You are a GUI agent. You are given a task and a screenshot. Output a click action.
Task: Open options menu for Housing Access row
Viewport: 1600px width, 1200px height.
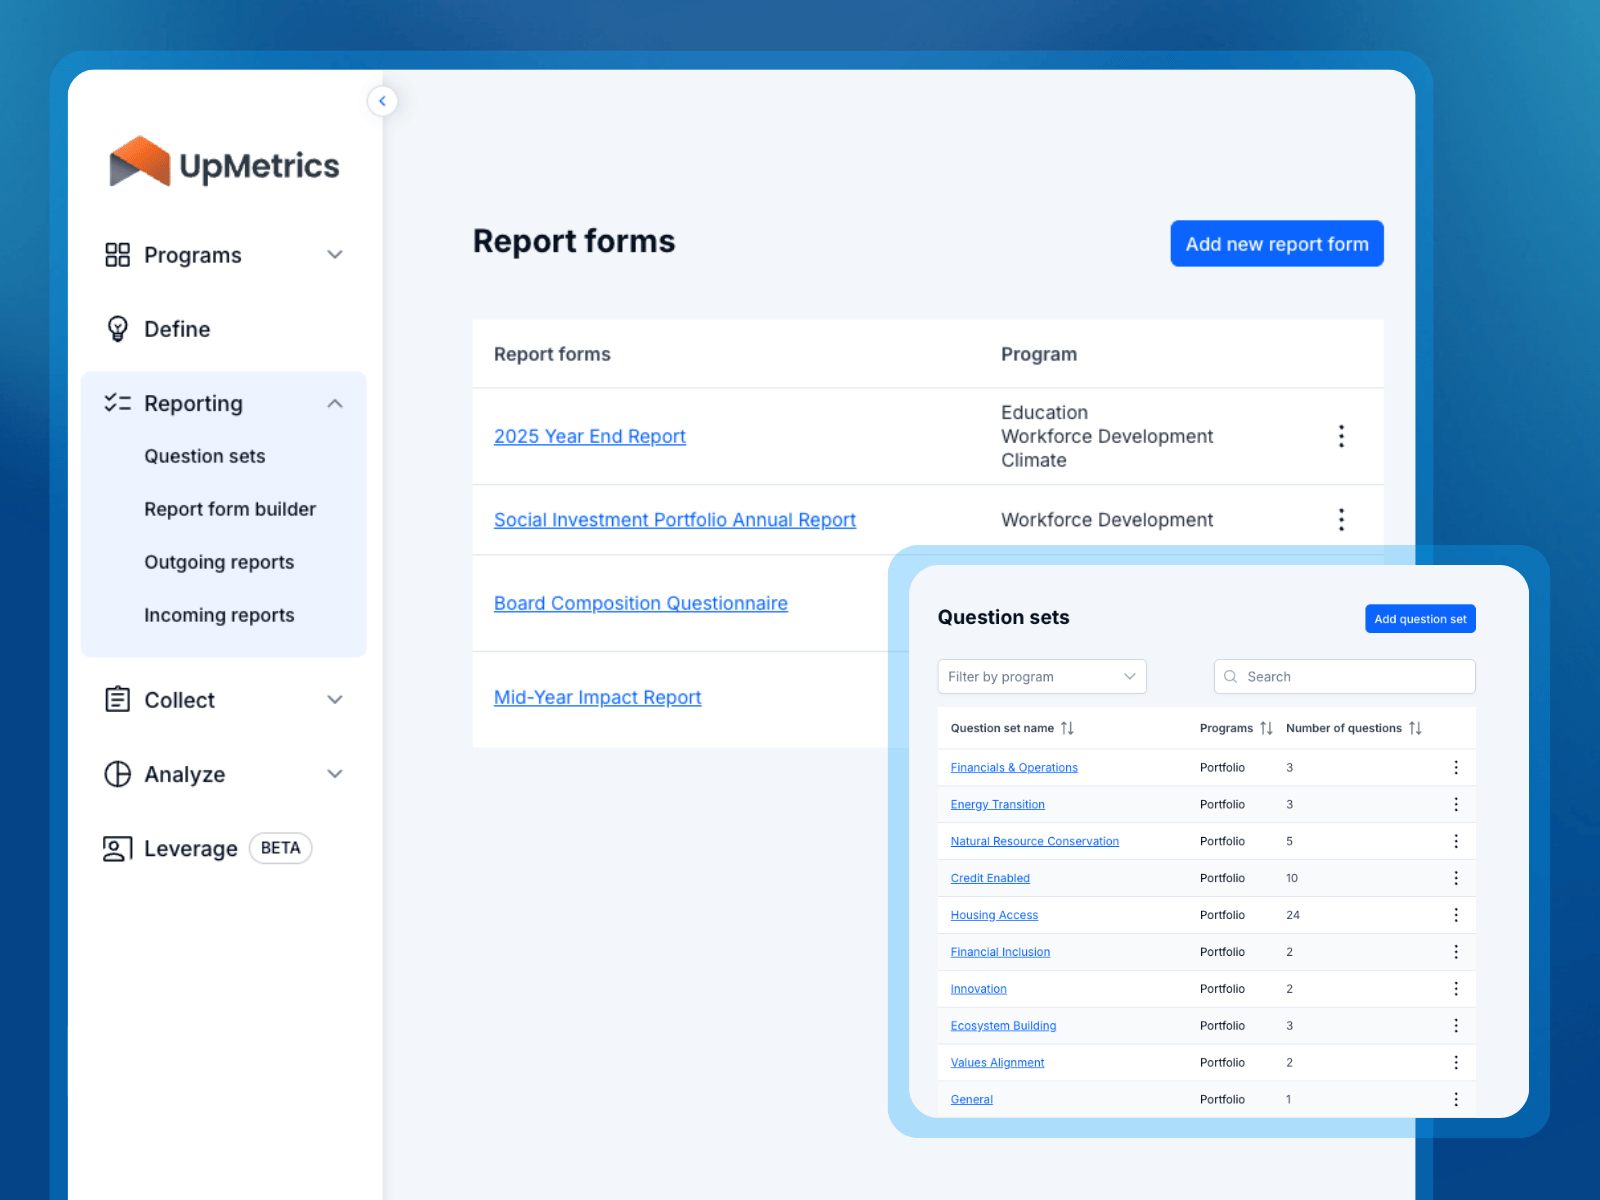tap(1455, 915)
